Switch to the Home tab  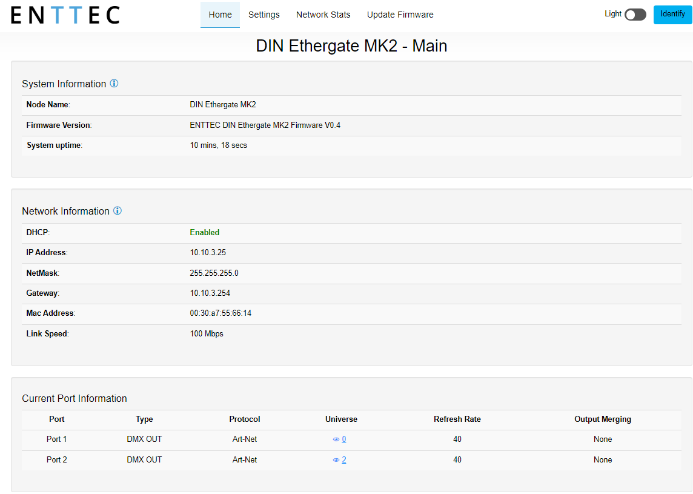[220, 15]
